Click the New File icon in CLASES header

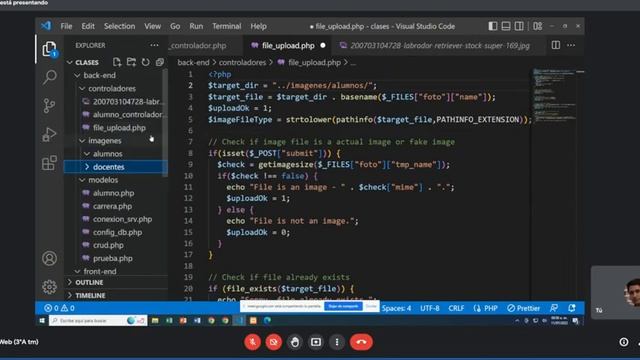117,62
